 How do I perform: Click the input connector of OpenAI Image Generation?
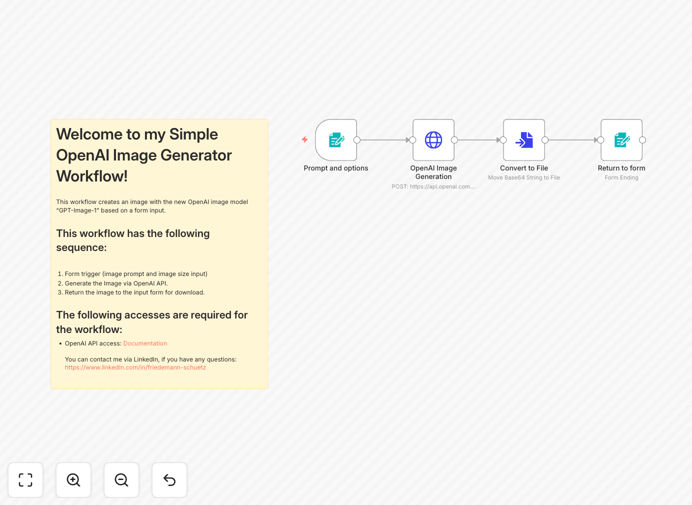pyautogui.click(x=413, y=140)
